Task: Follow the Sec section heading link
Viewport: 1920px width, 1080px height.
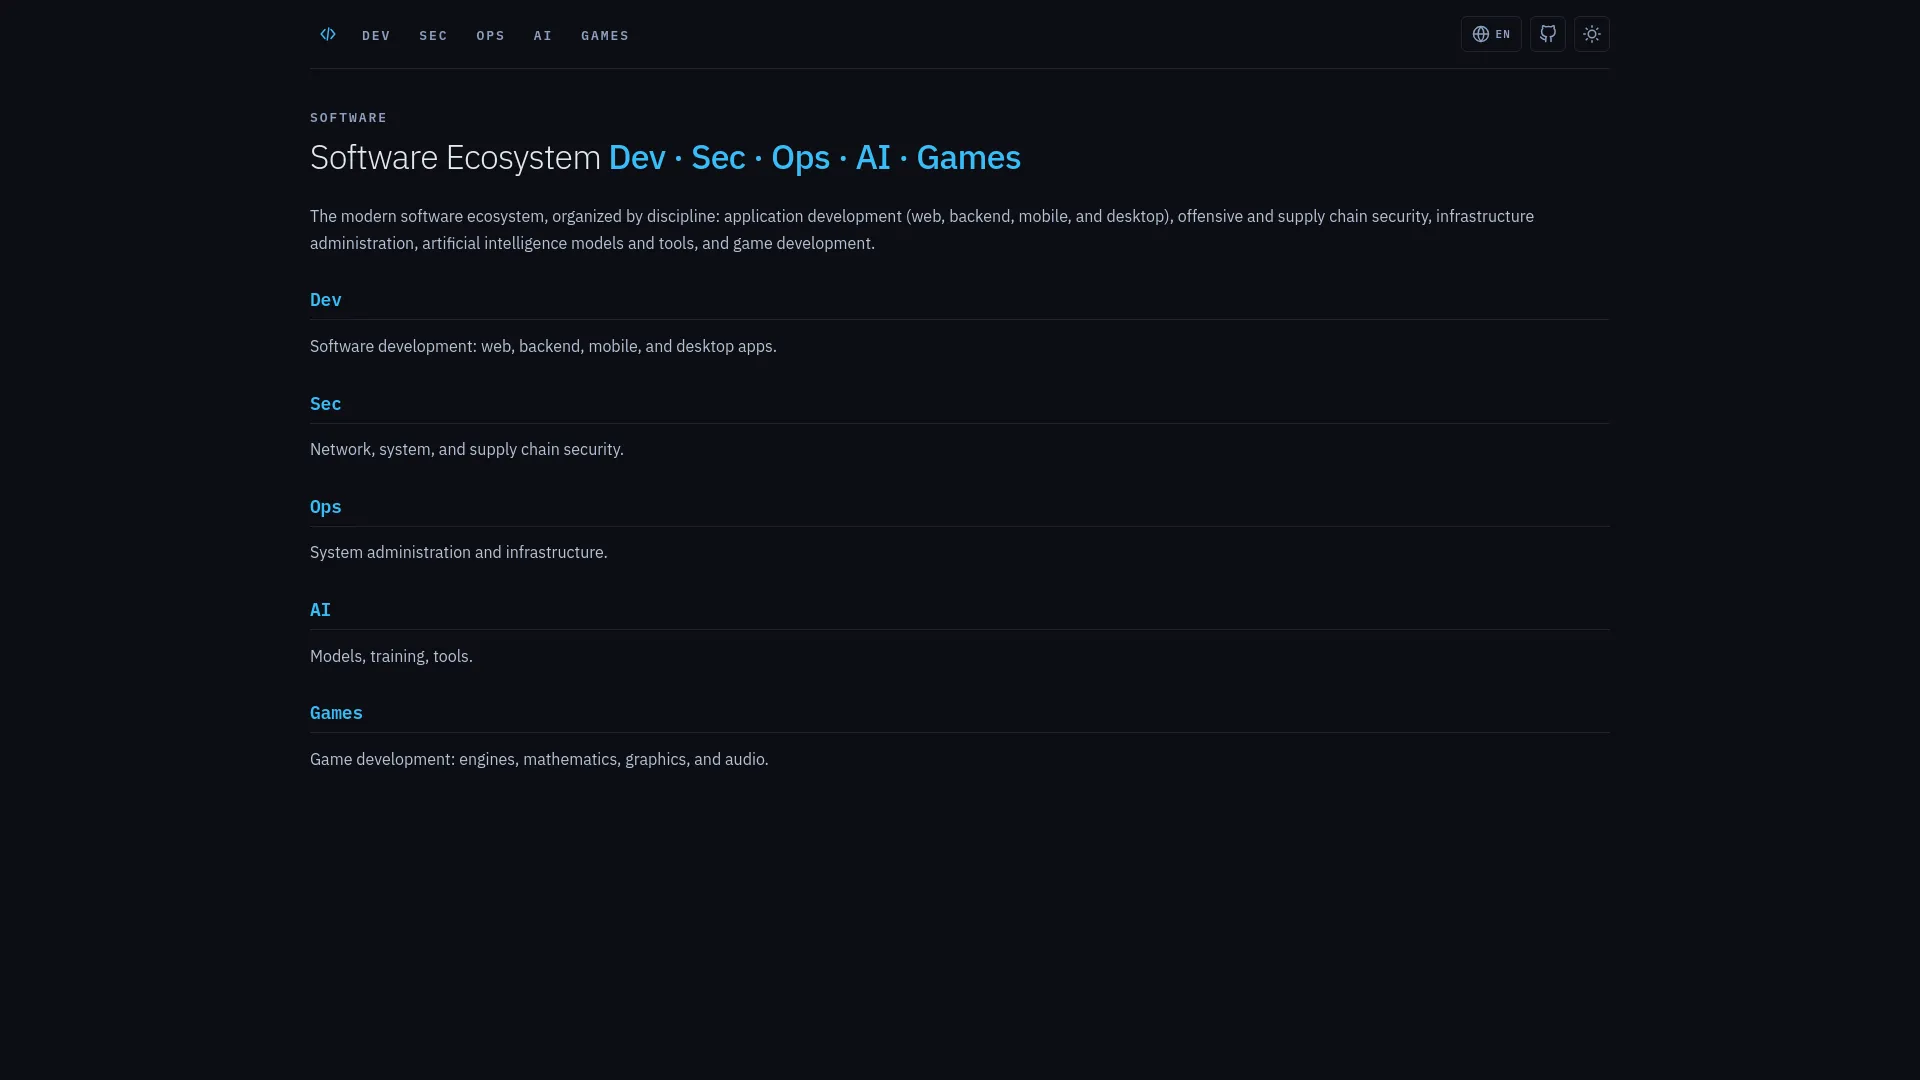Action: [326, 404]
